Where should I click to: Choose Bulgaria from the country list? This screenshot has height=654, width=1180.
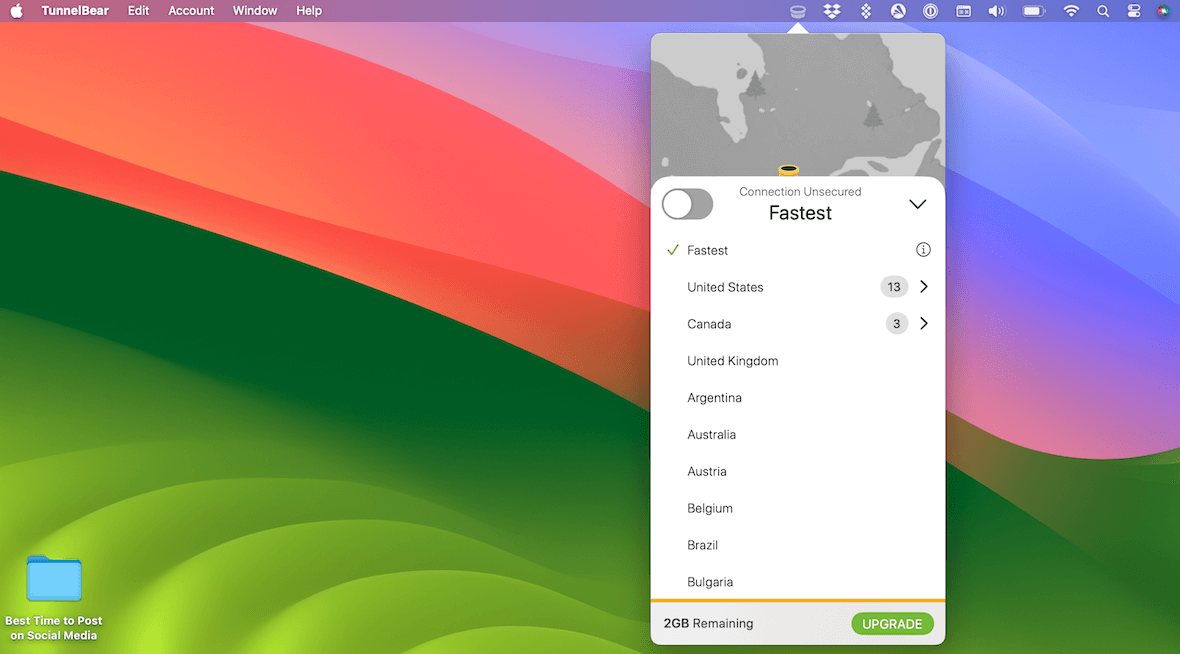pyautogui.click(x=798, y=582)
